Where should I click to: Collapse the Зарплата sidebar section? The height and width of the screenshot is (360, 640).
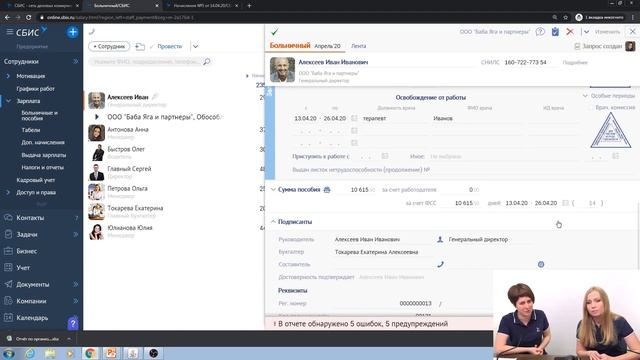coord(8,101)
